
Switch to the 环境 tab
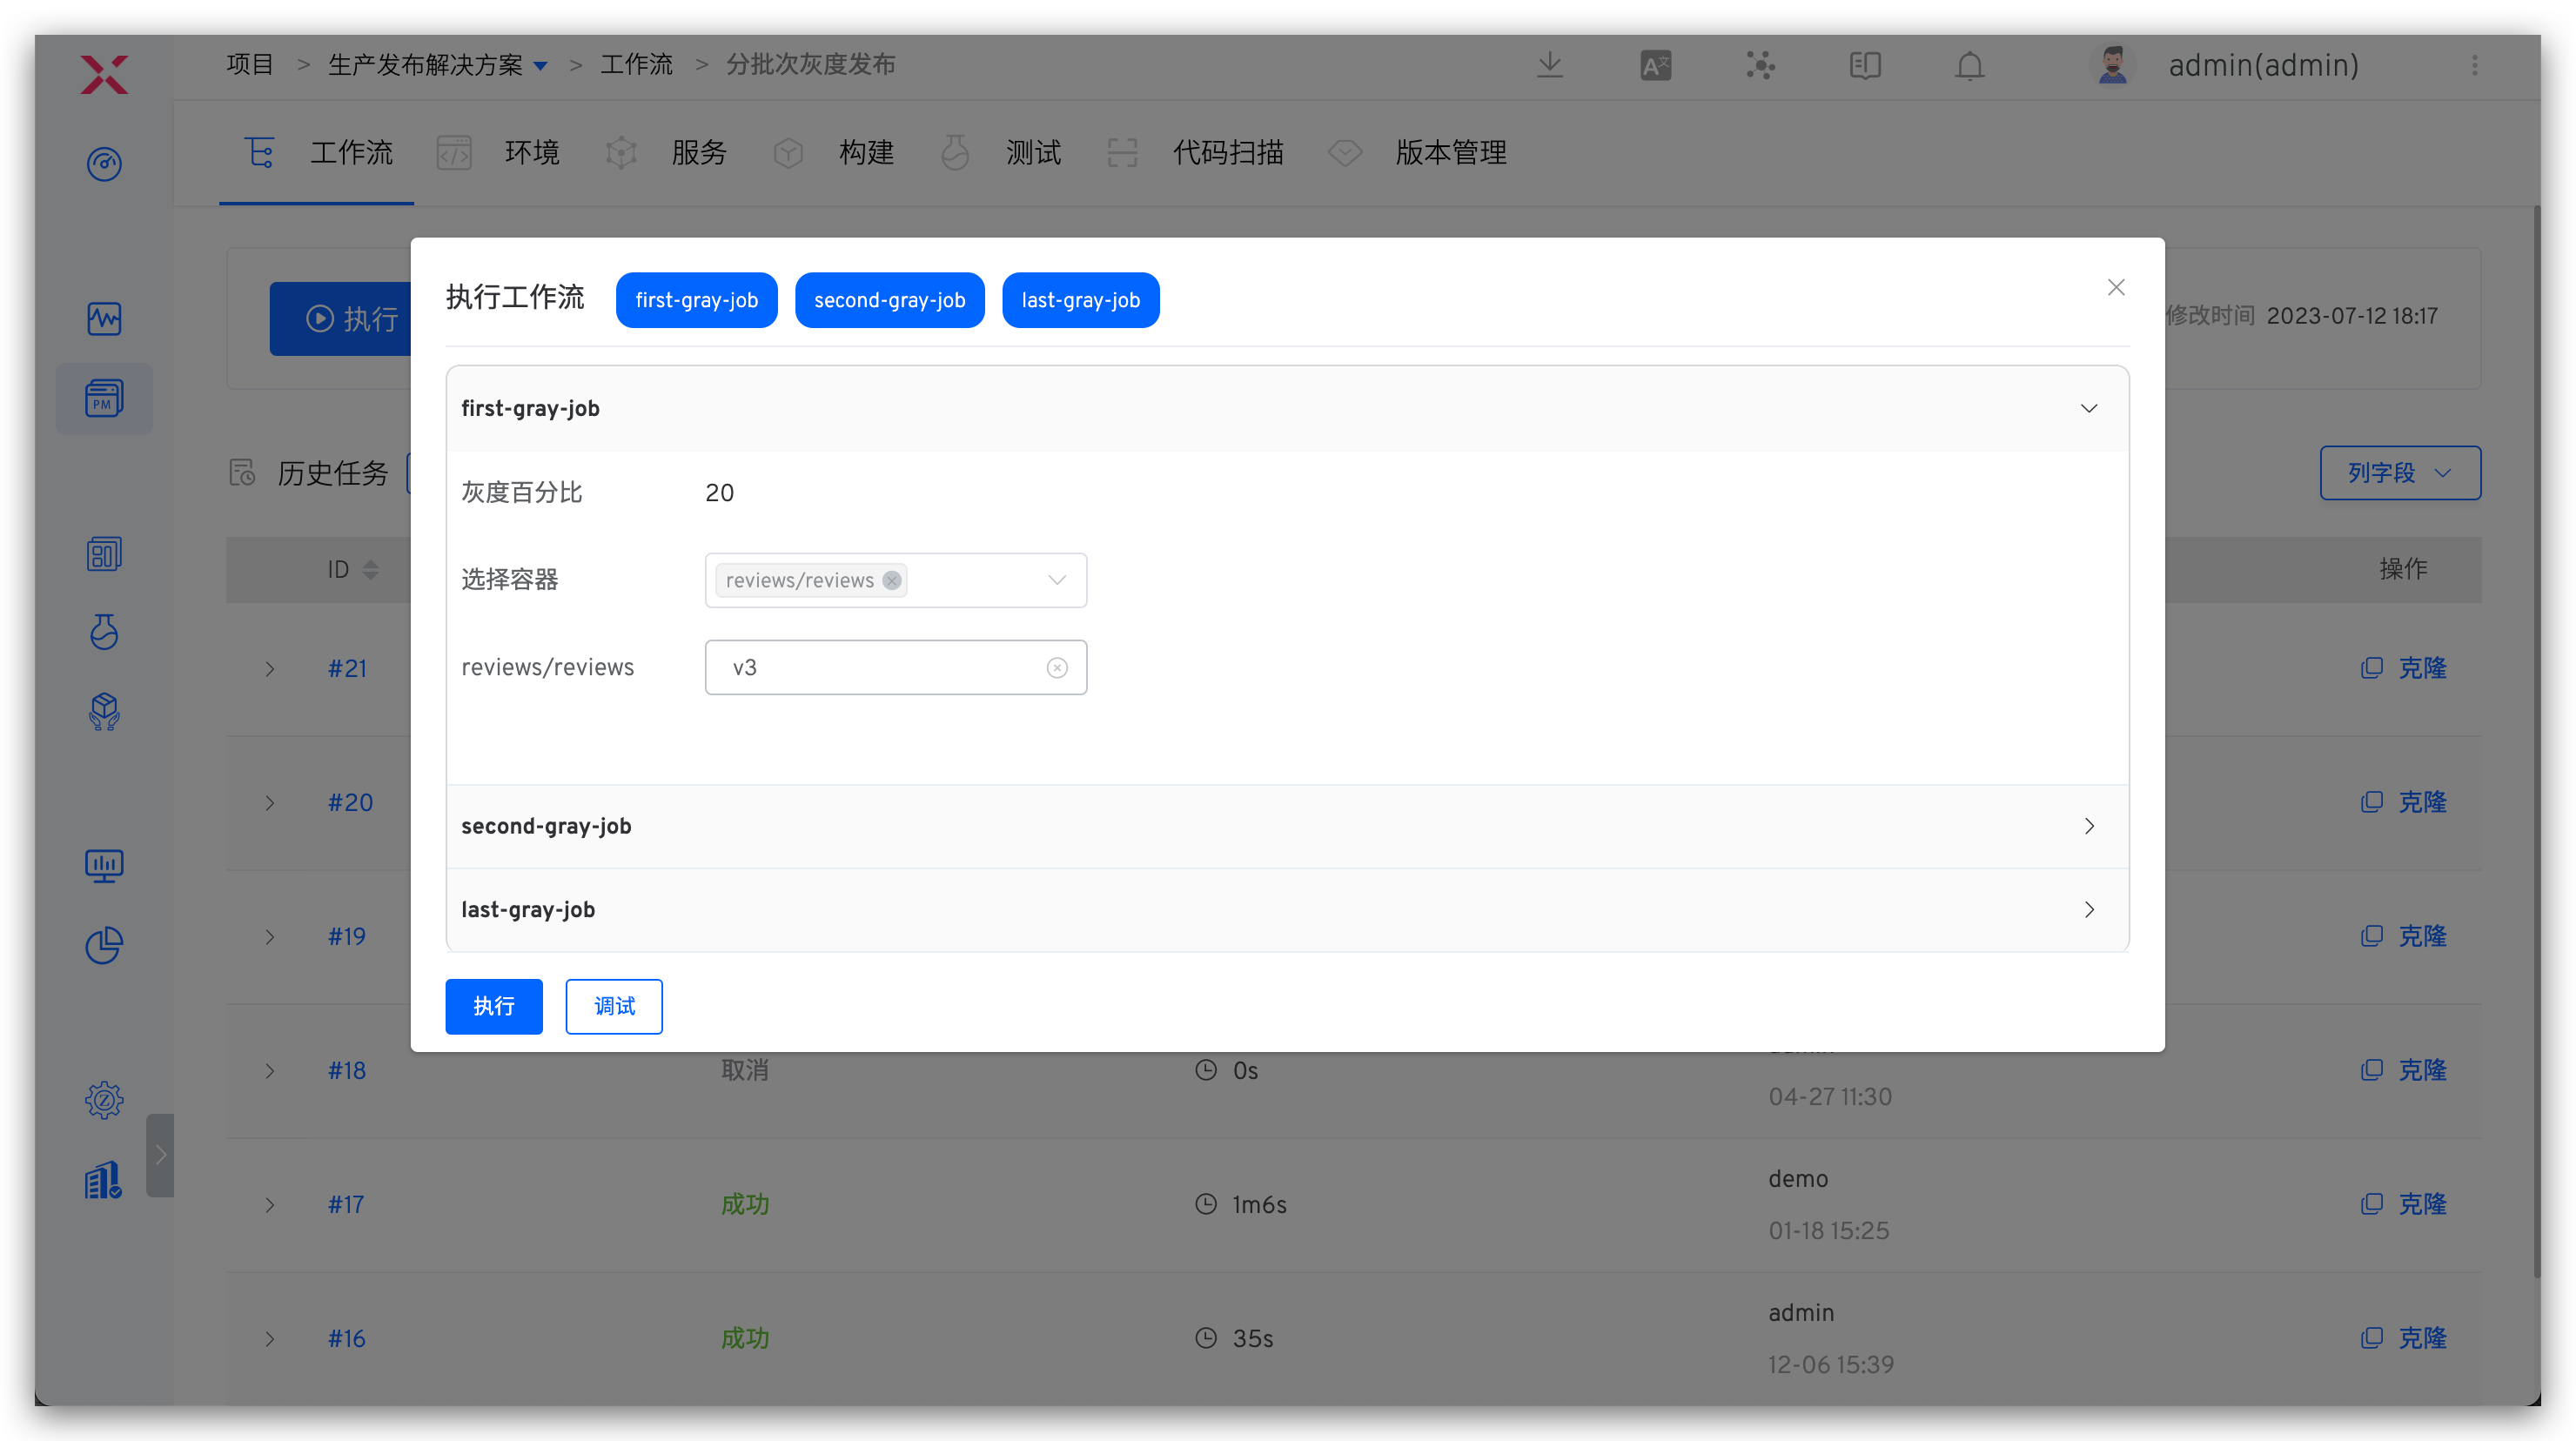coord(531,152)
